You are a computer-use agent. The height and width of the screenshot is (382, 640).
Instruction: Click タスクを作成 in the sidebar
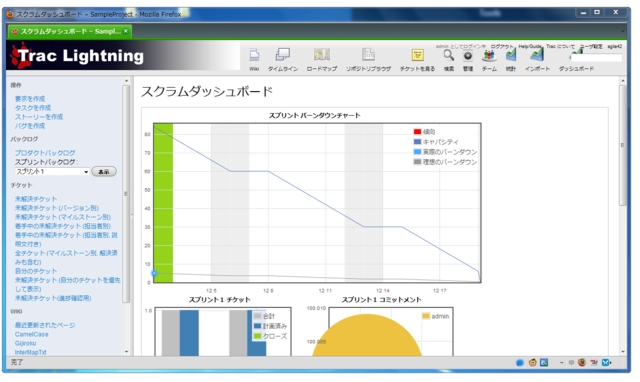click(33, 108)
